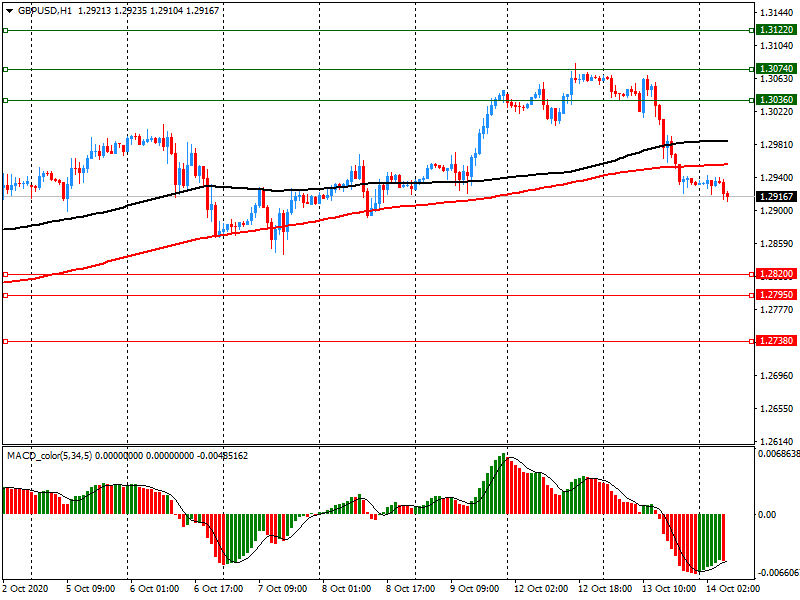The height and width of the screenshot is (600, 800).
Task: Grab left handle of 1.30360 horizontal line
Action: point(6,101)
